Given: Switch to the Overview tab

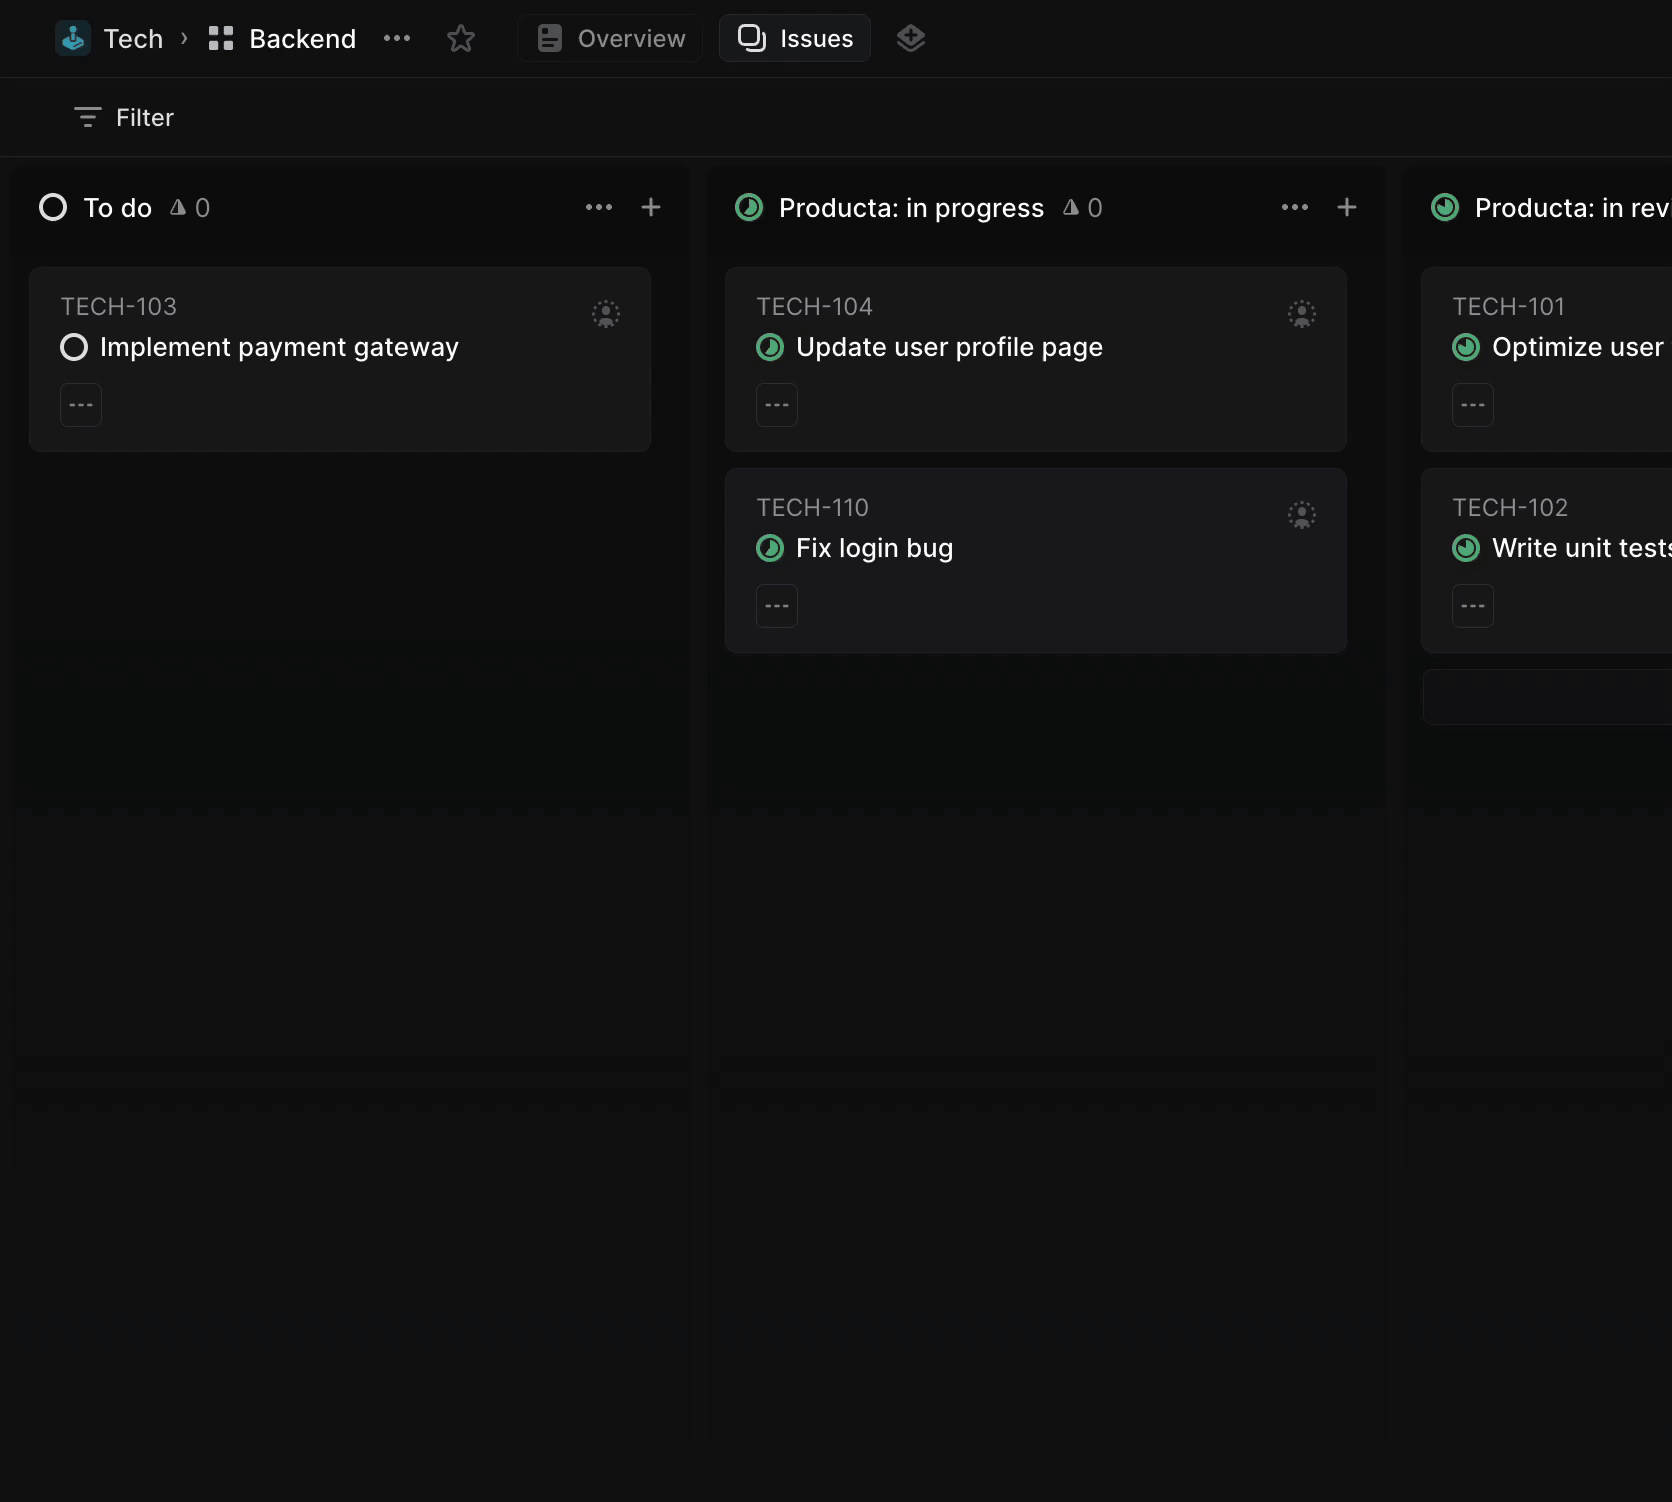Looking at the screenshot, I should coord(611,39).
